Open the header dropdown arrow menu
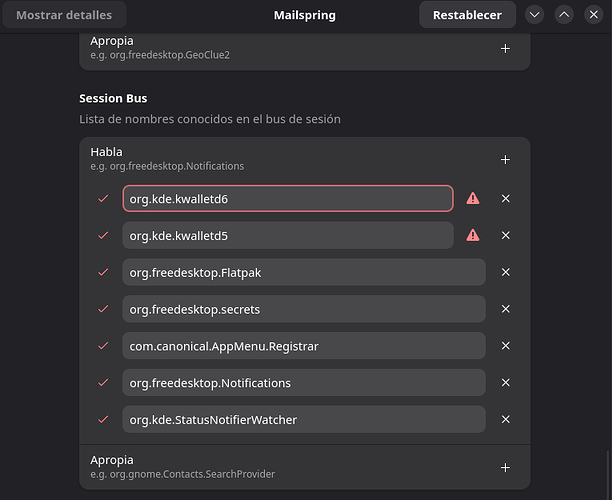 click(x=534, y=15)
